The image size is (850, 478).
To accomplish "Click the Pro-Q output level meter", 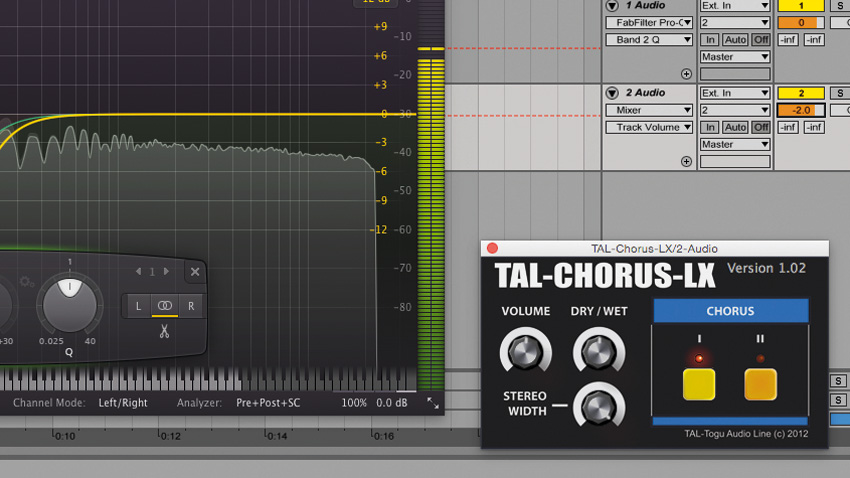I will (x=431, y=195).
